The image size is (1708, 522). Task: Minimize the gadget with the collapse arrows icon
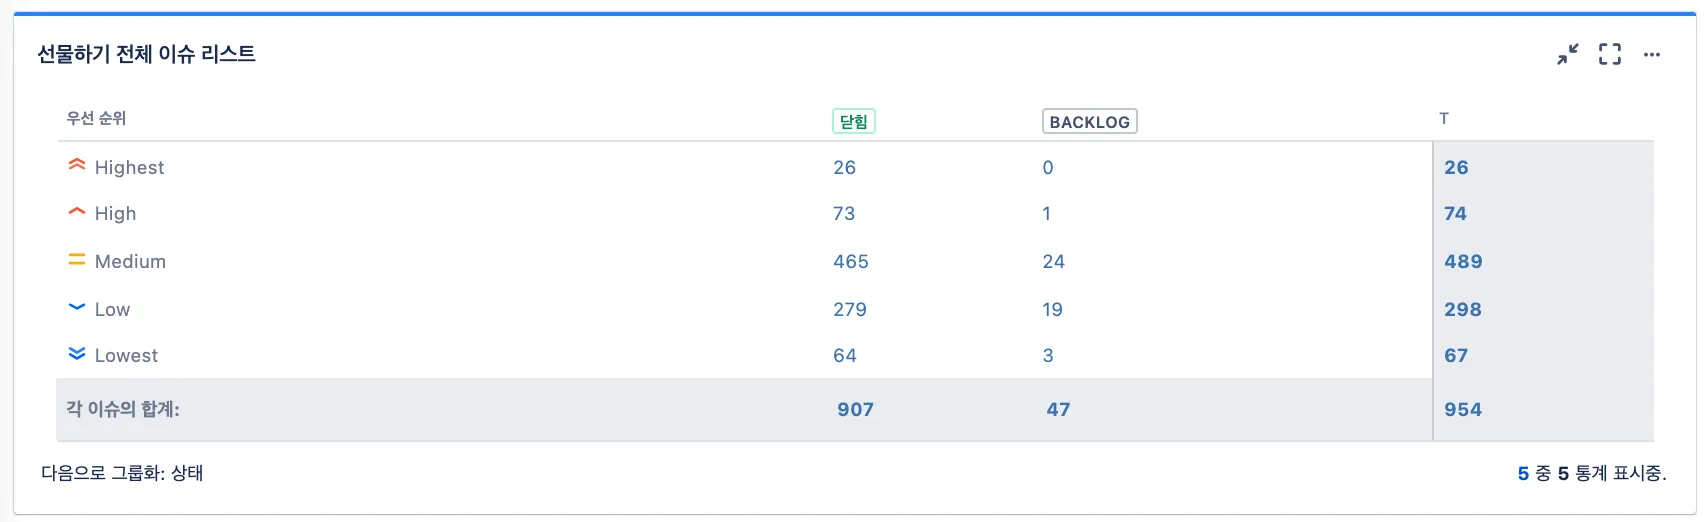[x=1567, y=54]
